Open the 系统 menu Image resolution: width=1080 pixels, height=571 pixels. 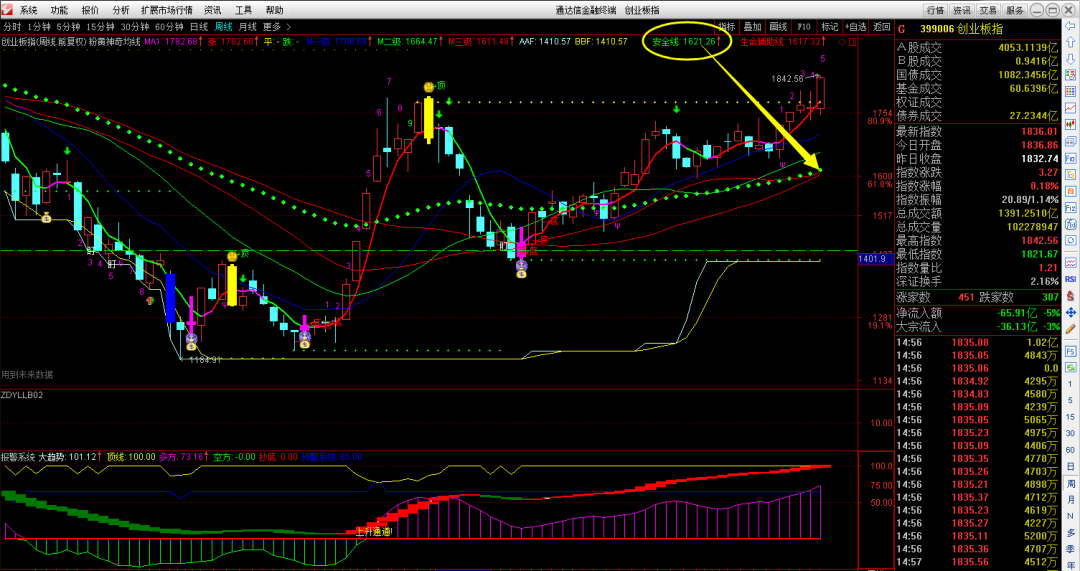point(28,10)
